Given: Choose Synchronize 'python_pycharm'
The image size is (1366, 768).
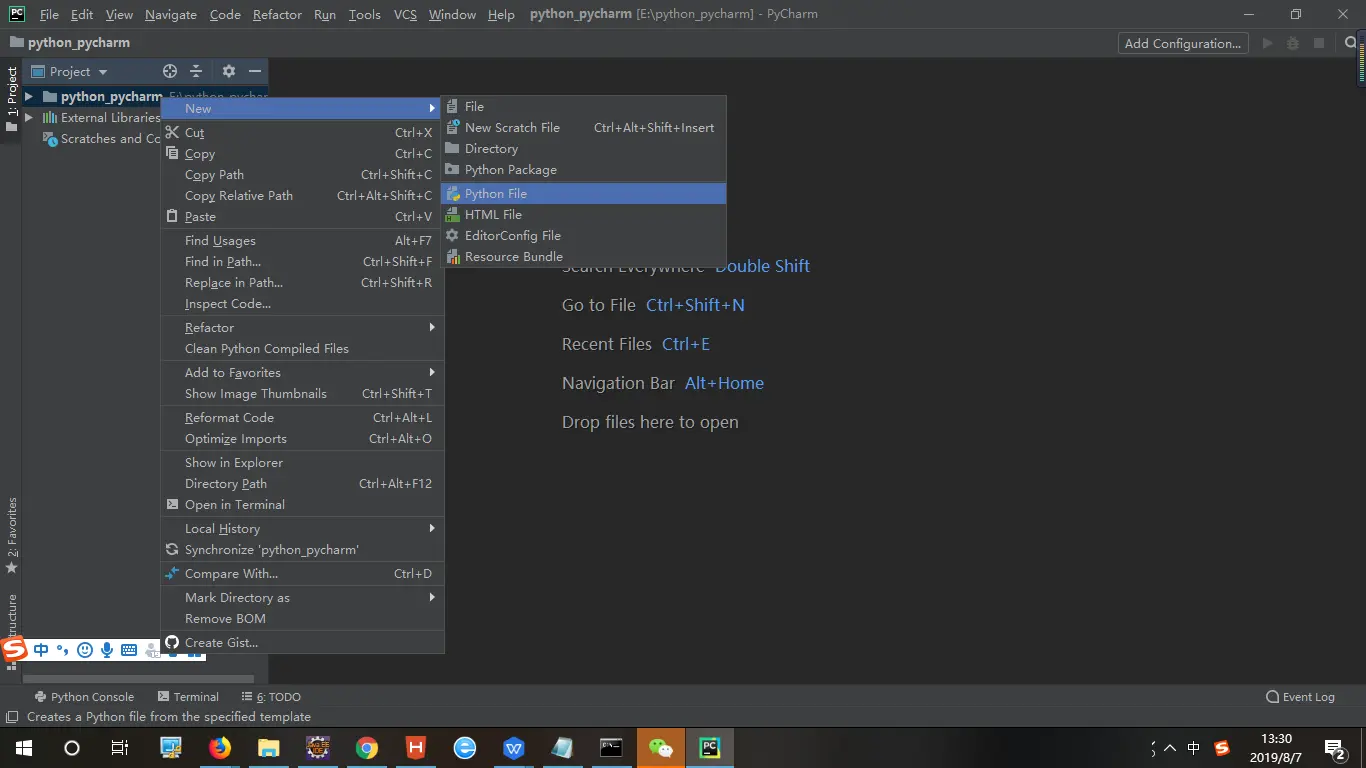Looking at the screenshot, I should 302,550.
